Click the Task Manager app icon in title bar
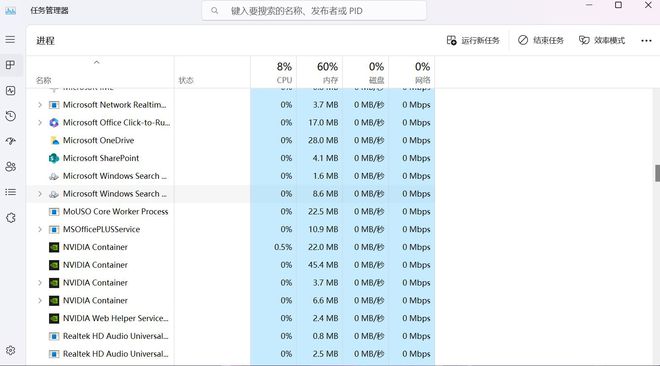660x366 pixels. (11, 11)
